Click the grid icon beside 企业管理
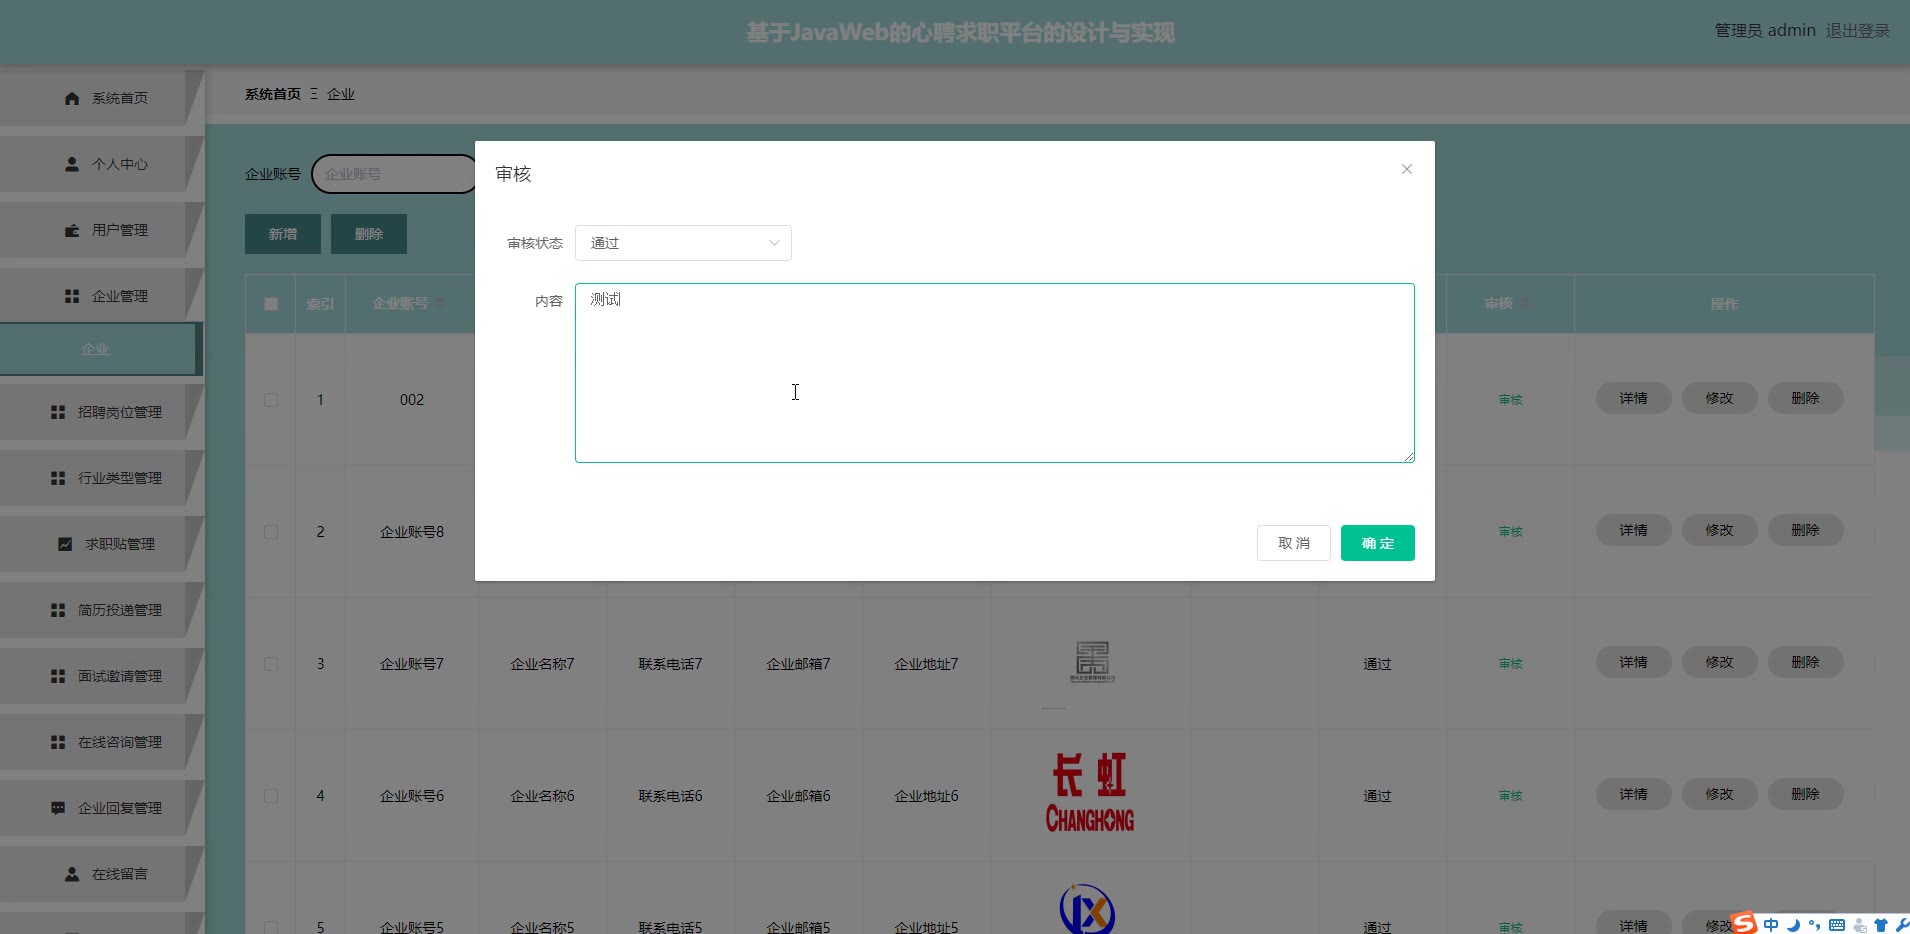Screen dimensions: 1910x934 (x=72, y=296)
